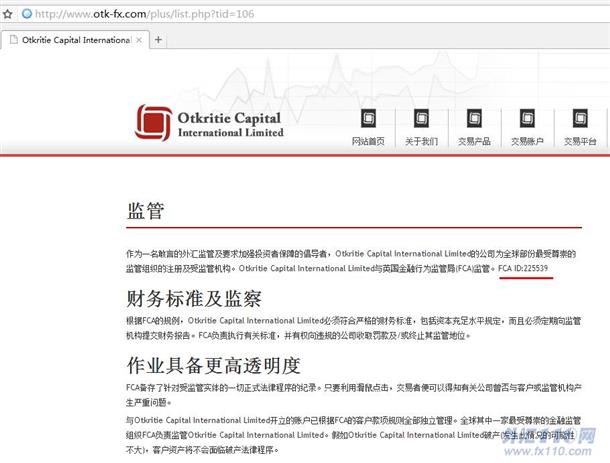The height and width of the screenshot is (463, 610).
Task: Click the 交易账户 navigation icon
Action: coord(527,118)
